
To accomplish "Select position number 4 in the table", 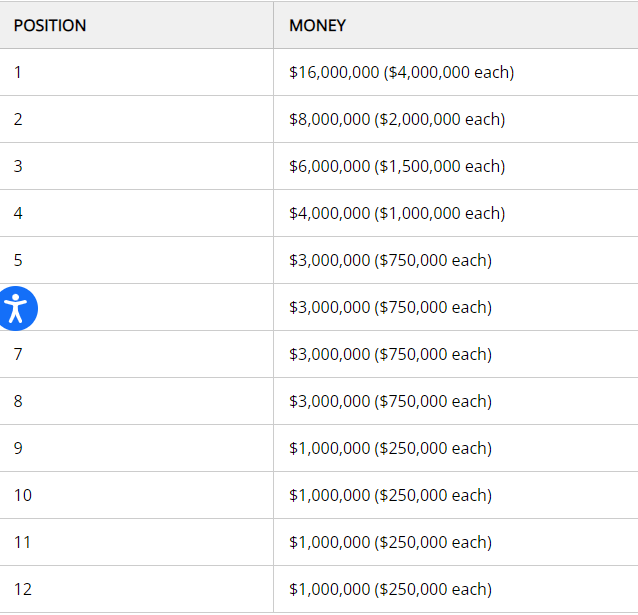I will (x=18, y=214).
